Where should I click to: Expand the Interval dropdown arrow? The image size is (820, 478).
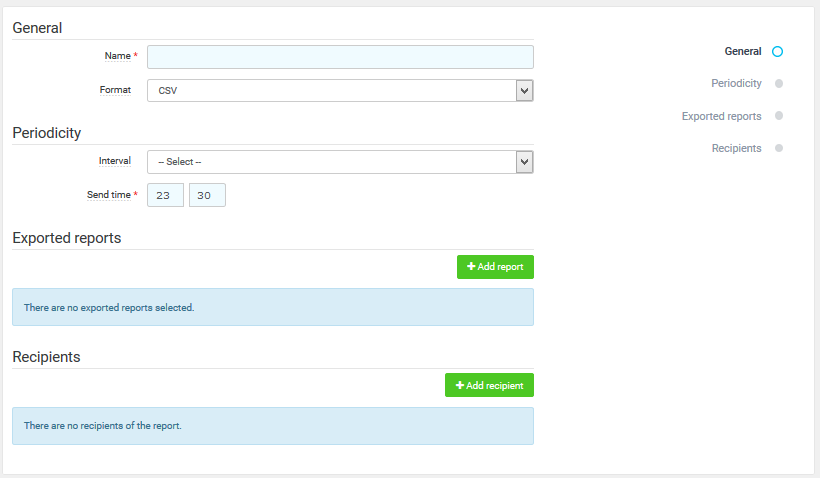(x=524, y=162)
